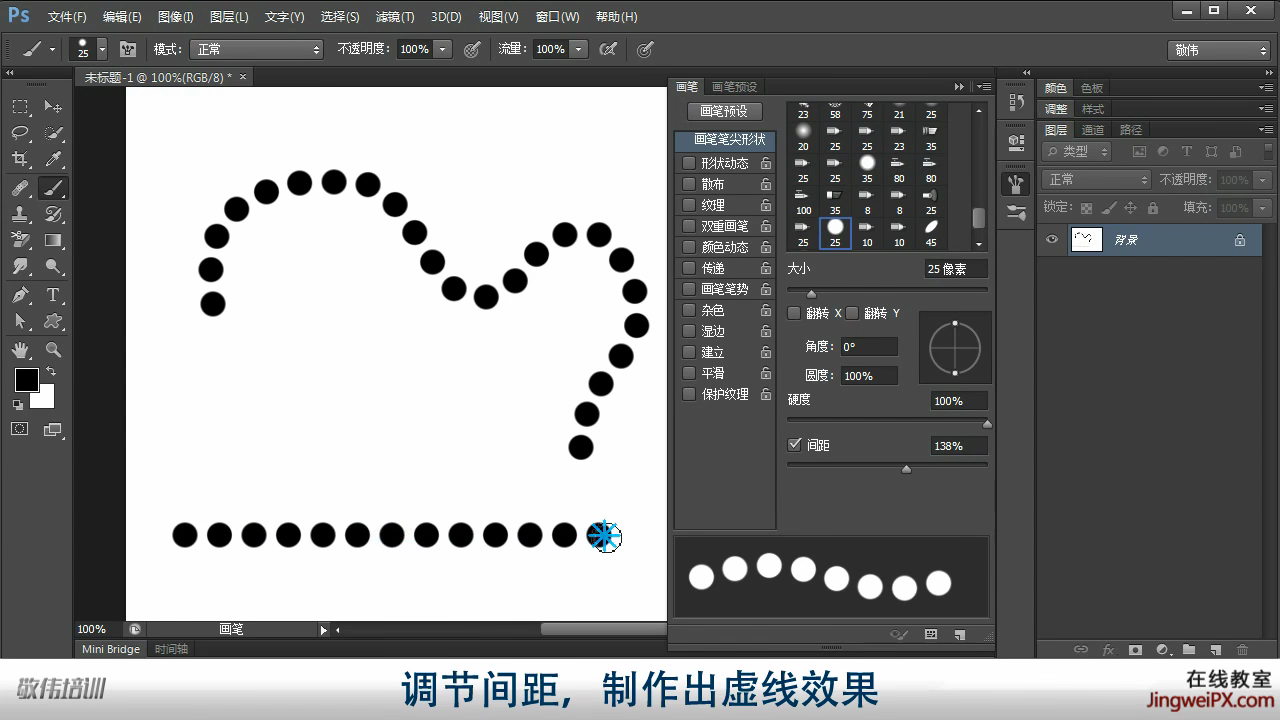Screen dimensions: 1280x720
Task: Hide the 背景 layer with eye icon
Action: pos(1051,240)
